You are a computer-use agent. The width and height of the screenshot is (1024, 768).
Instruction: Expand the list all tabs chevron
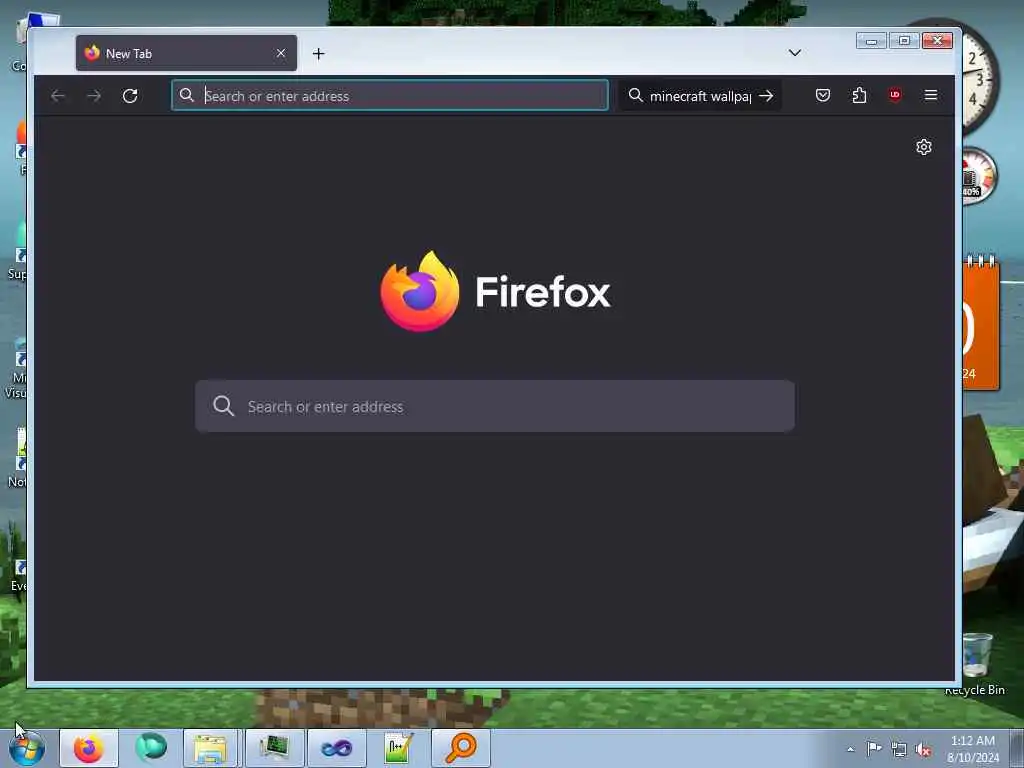tap(795, 53)
